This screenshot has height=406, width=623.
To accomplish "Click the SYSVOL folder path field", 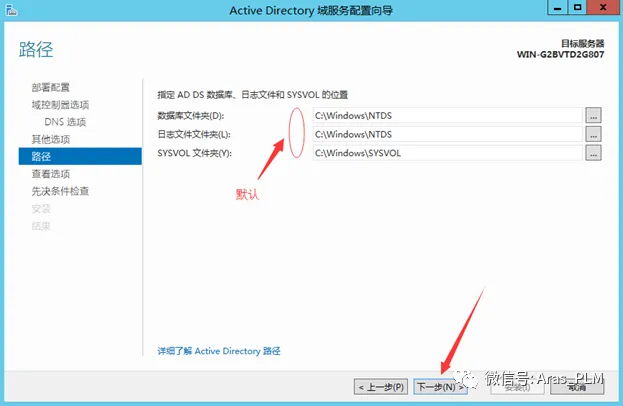I will (x=448, y=153).
